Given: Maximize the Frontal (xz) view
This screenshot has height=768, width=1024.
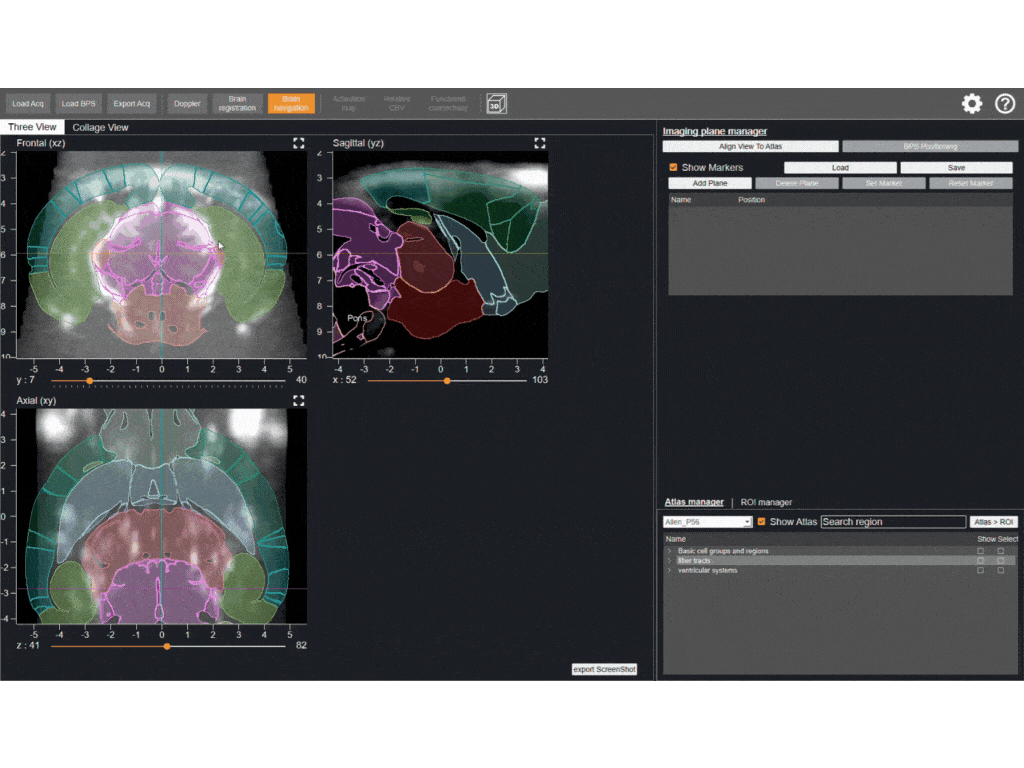Looking at the screenshot, I should point(298,143).
